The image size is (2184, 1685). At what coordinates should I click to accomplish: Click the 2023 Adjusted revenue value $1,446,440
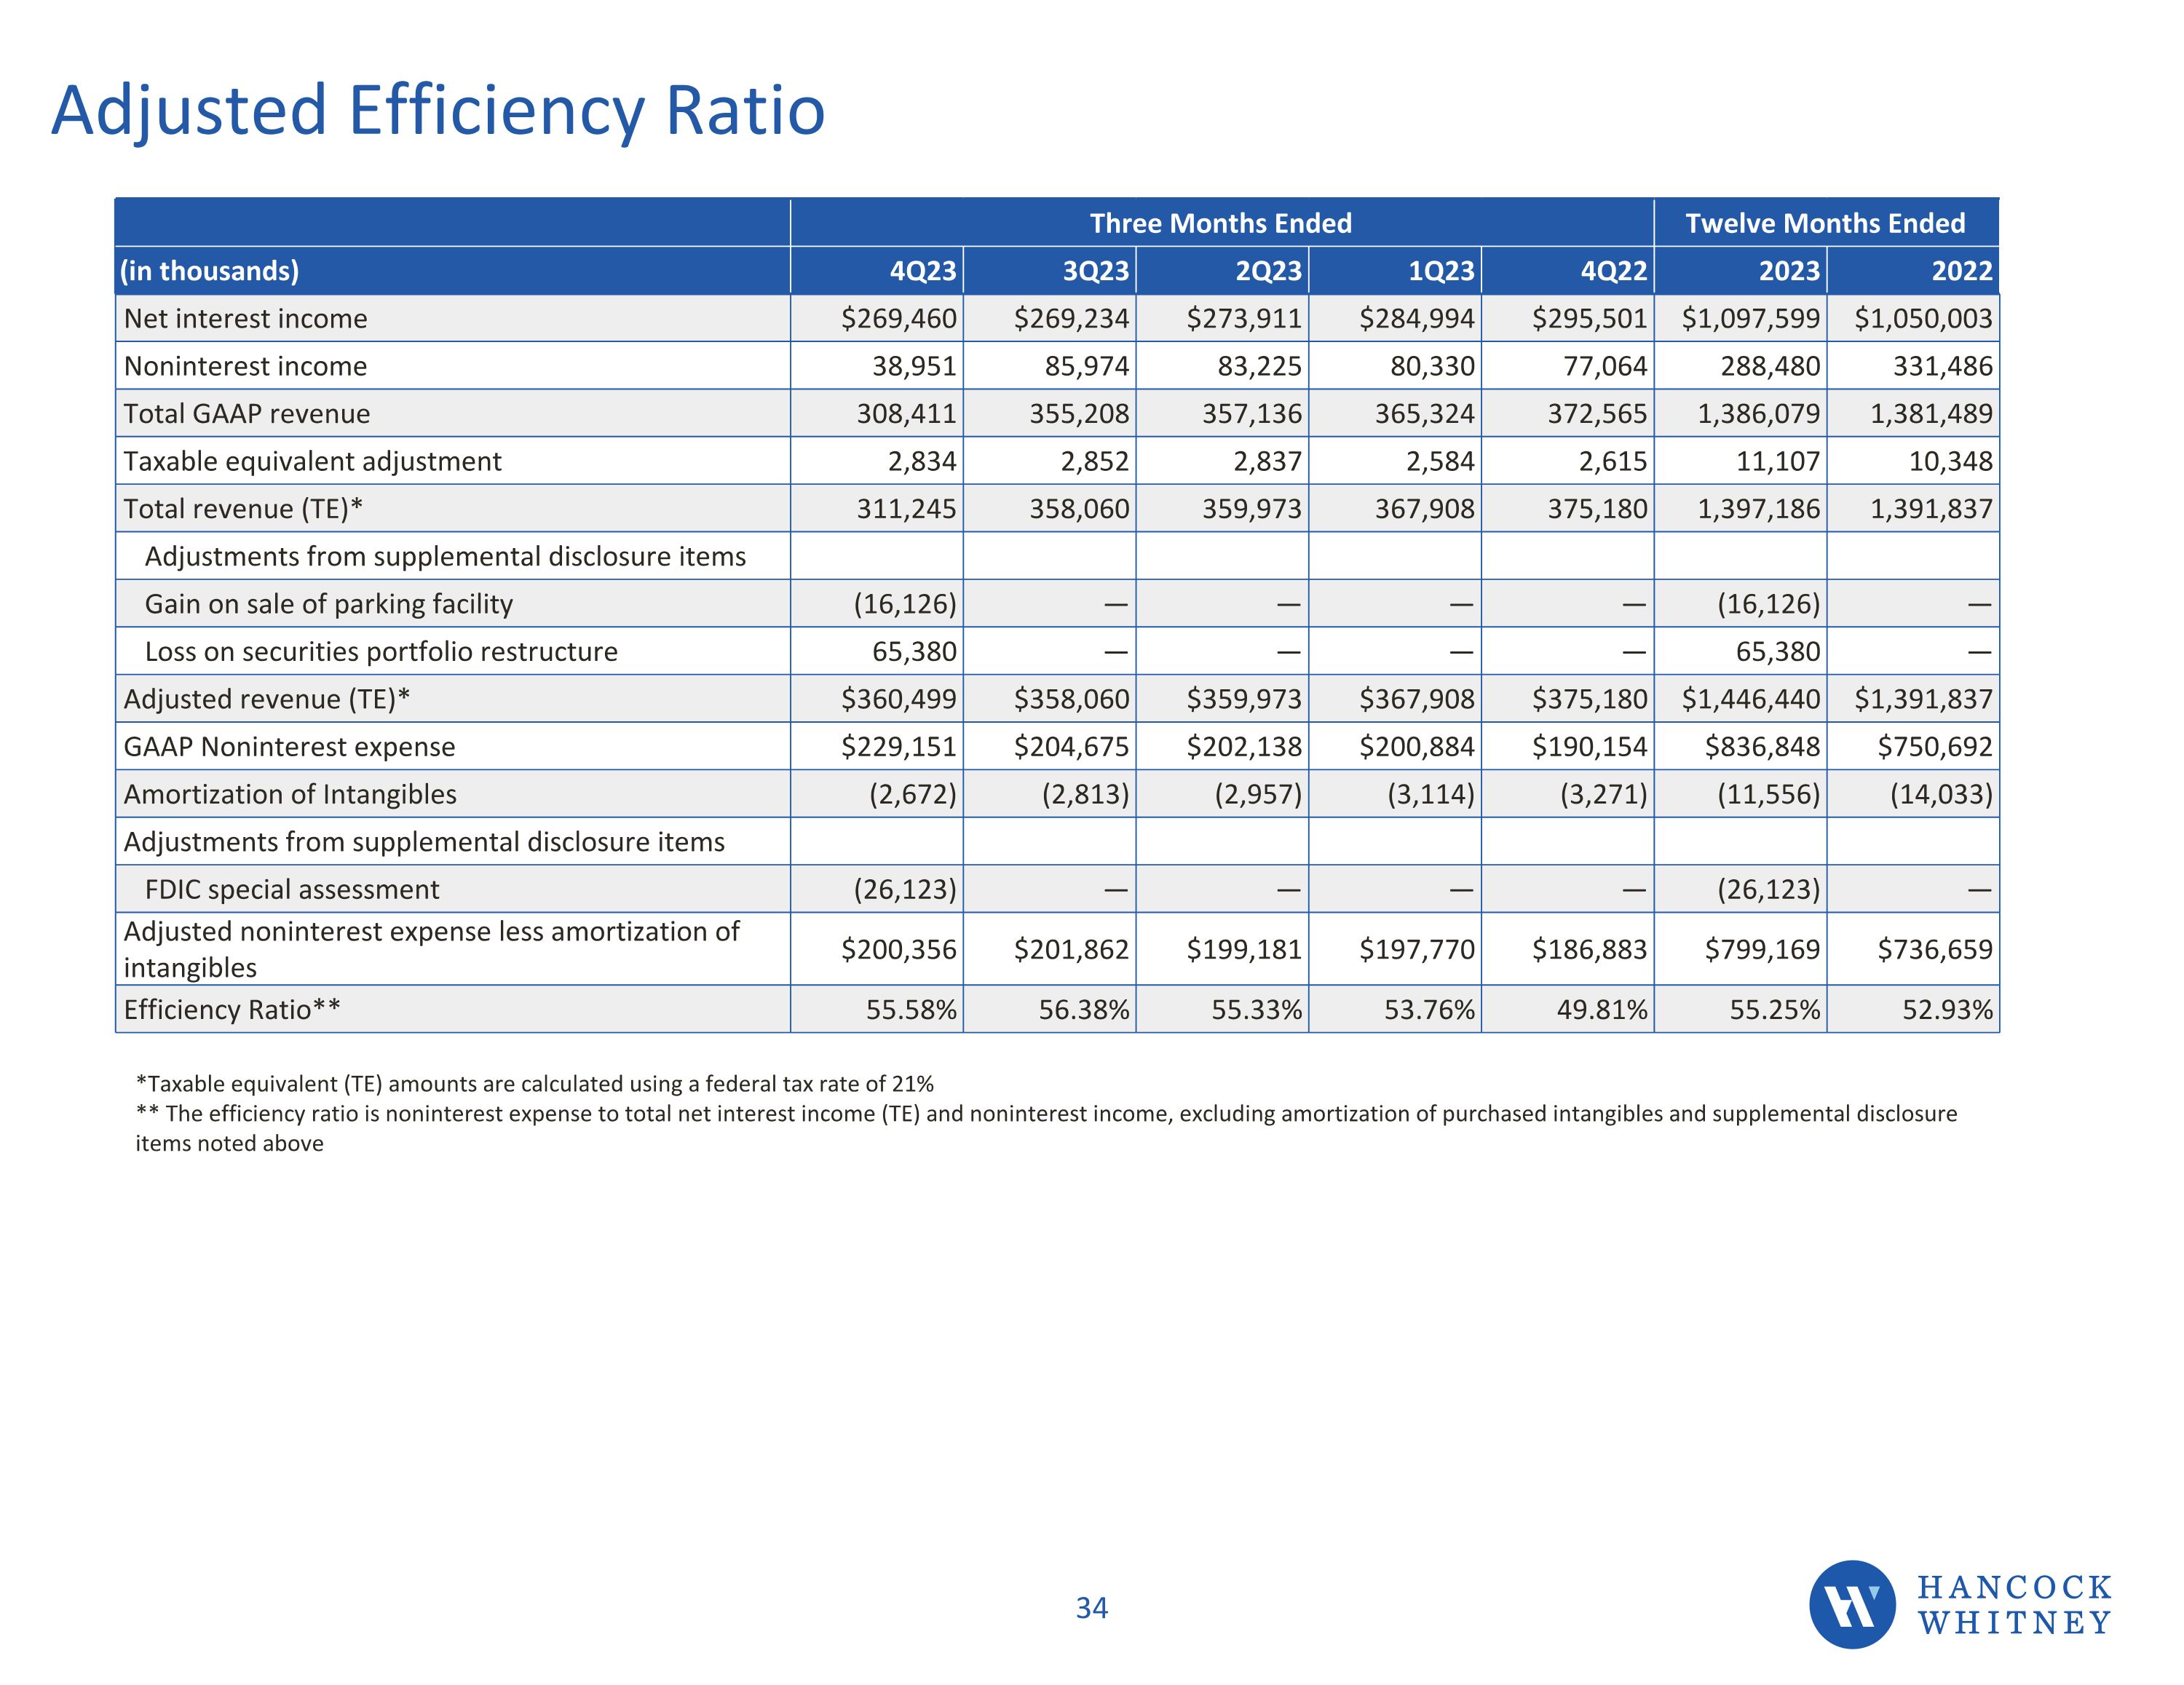[1750, 699]
